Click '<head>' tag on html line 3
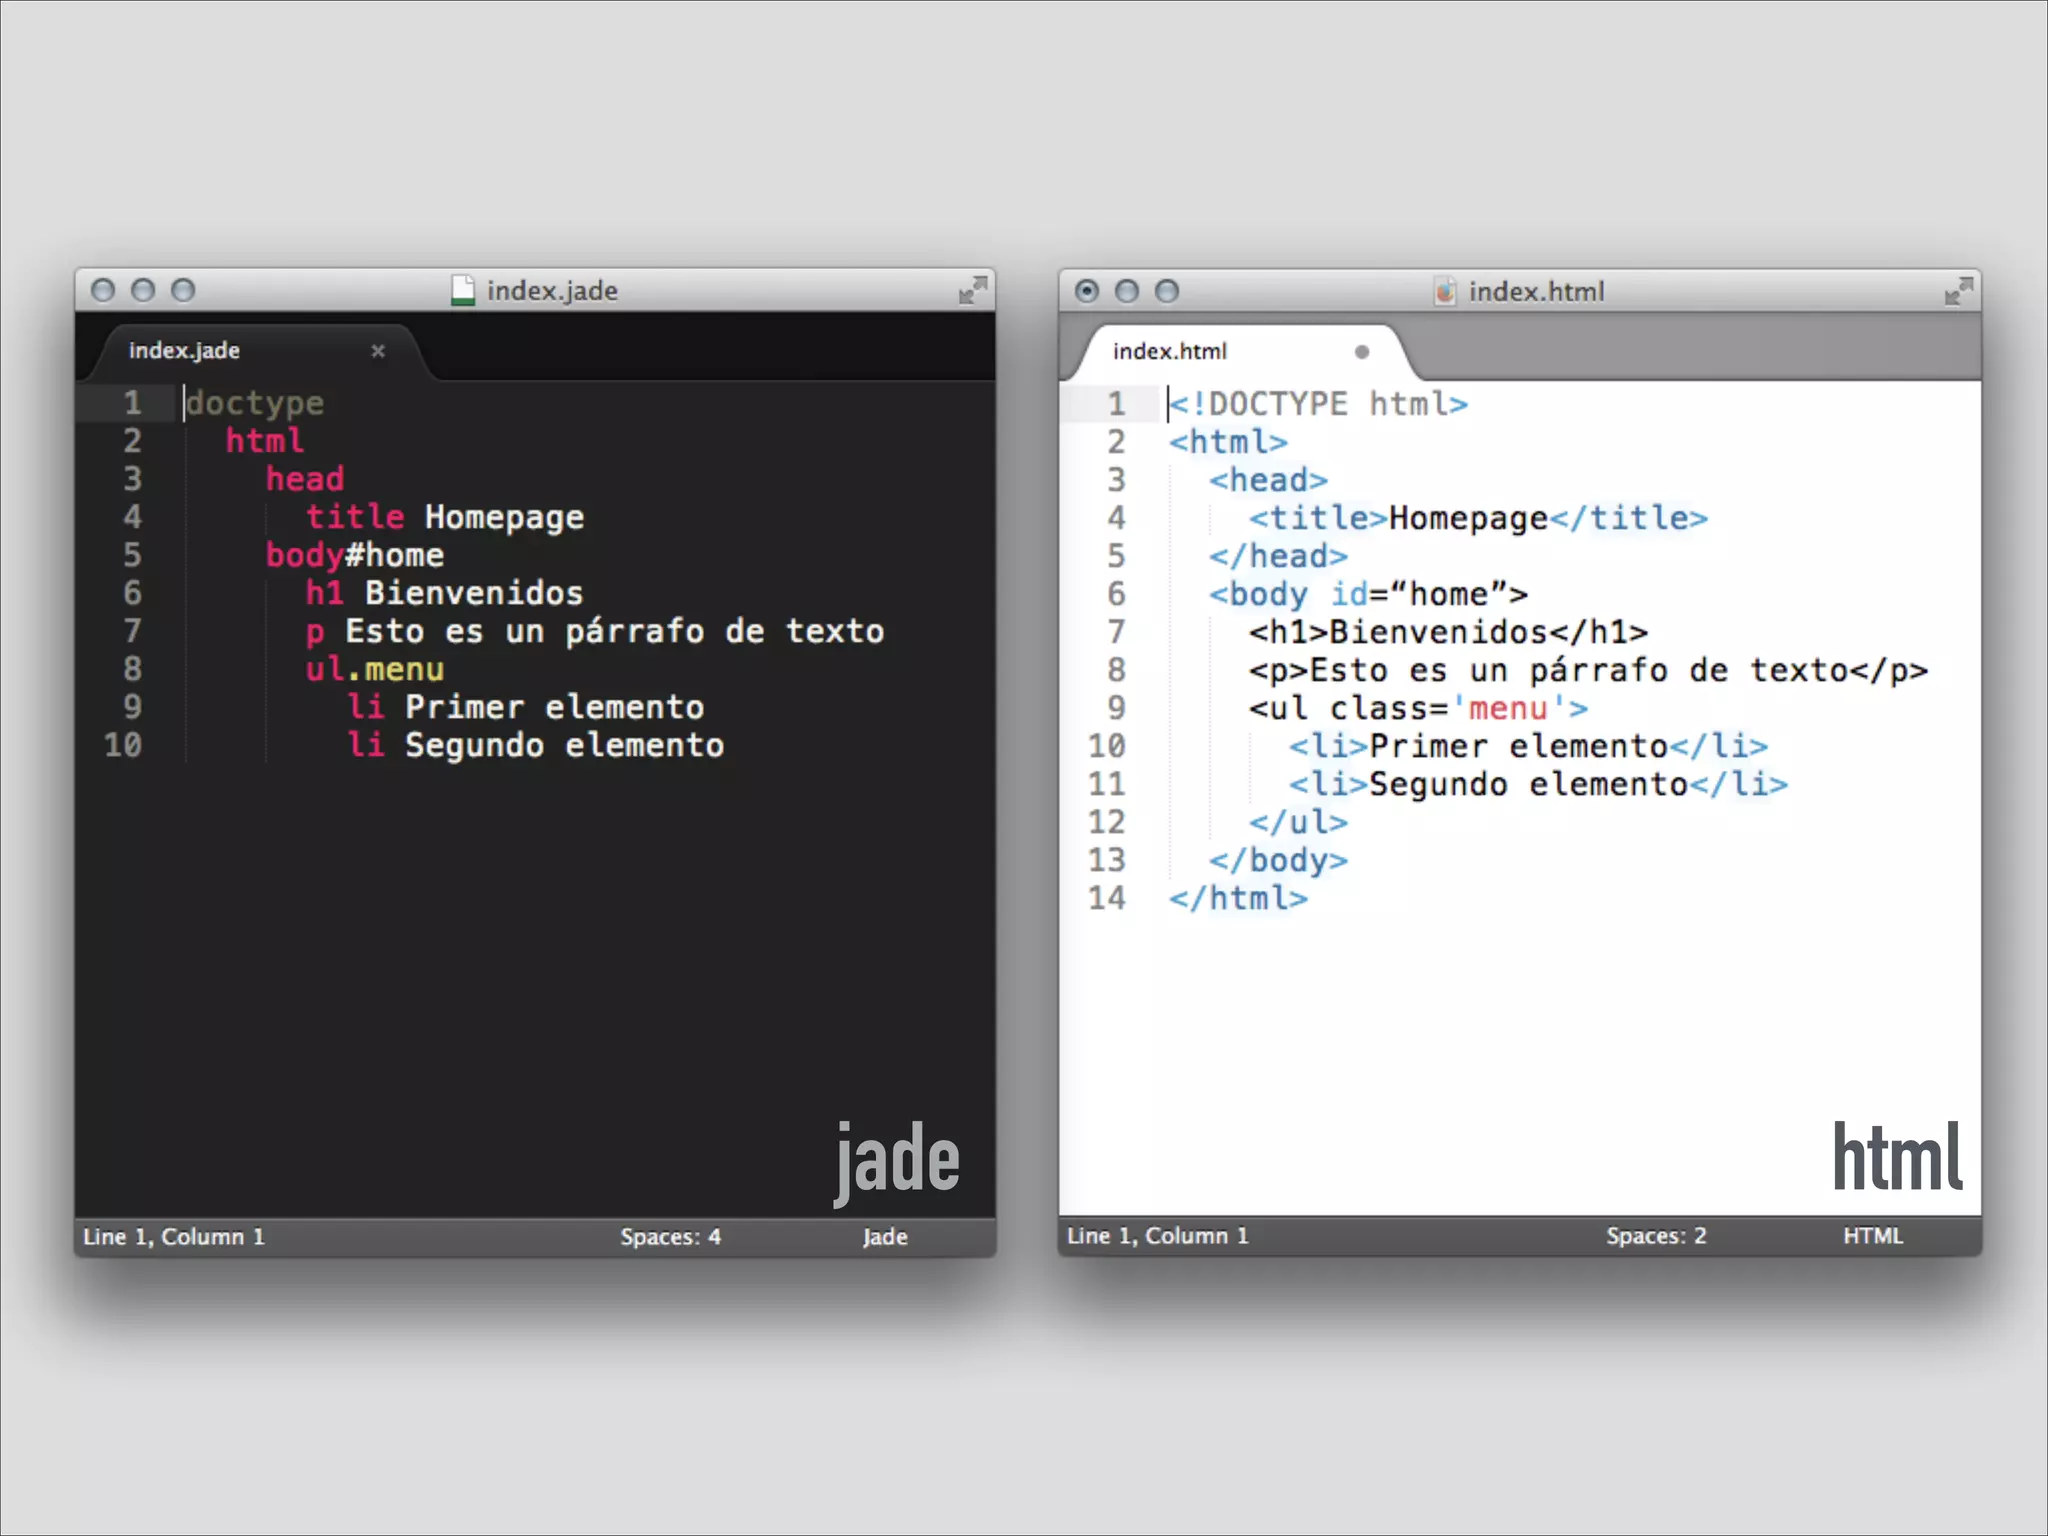2048x1536 pixels. click(1268, 480)
